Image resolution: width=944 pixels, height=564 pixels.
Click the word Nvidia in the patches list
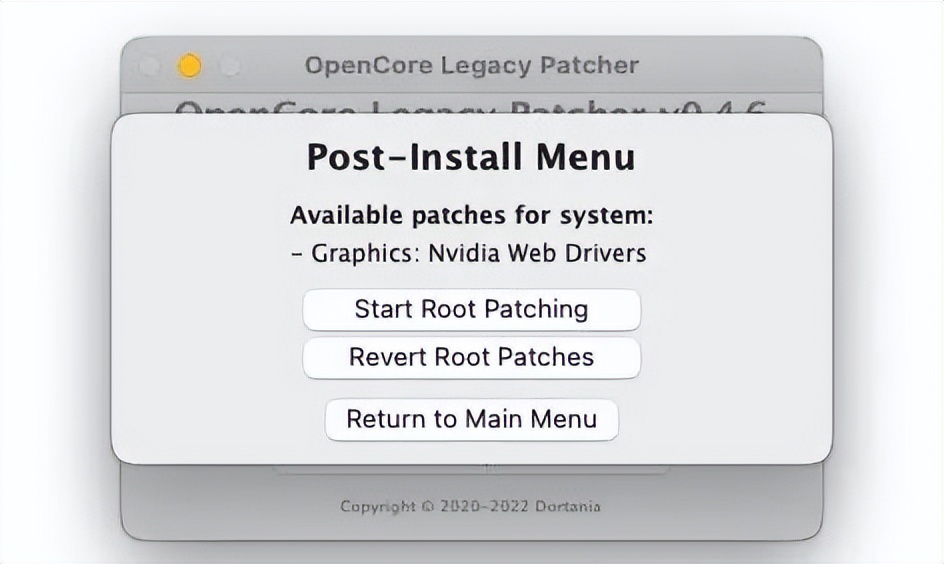point(464,253)
